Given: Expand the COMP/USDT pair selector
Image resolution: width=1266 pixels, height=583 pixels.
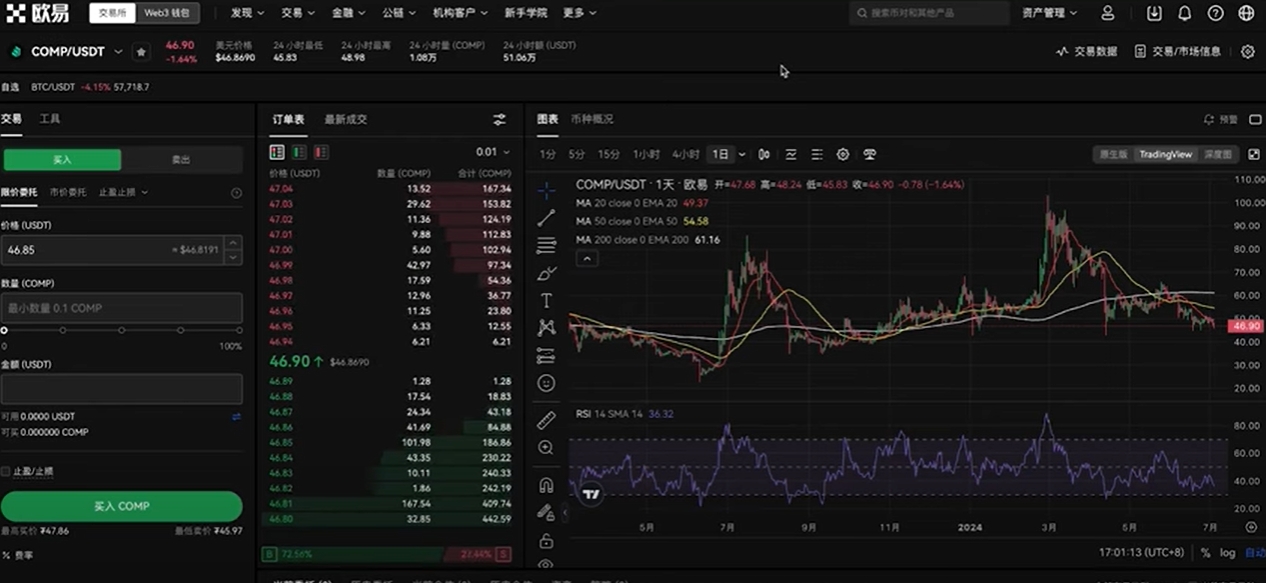Looking at the screenshot, I should point(118,51).
